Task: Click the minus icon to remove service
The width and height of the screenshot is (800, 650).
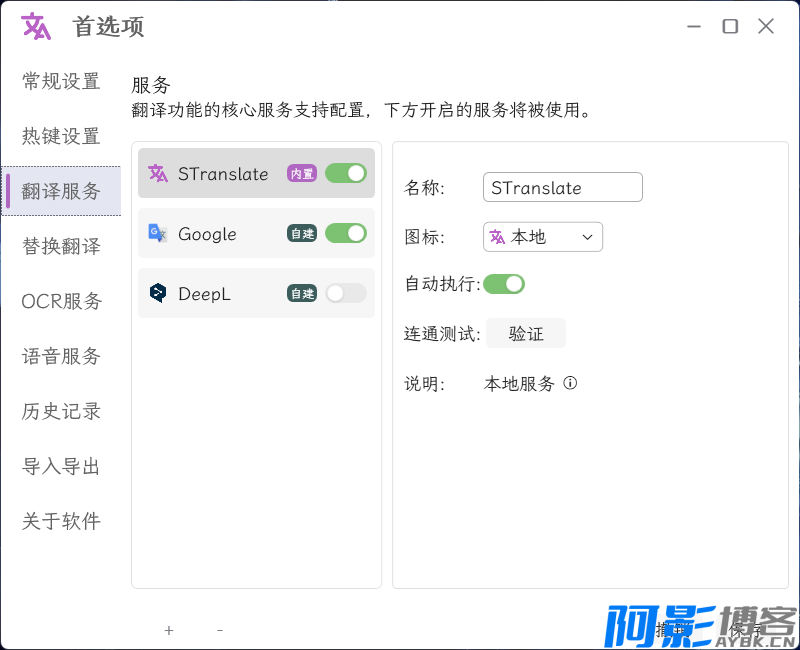Action: (220, 630)
